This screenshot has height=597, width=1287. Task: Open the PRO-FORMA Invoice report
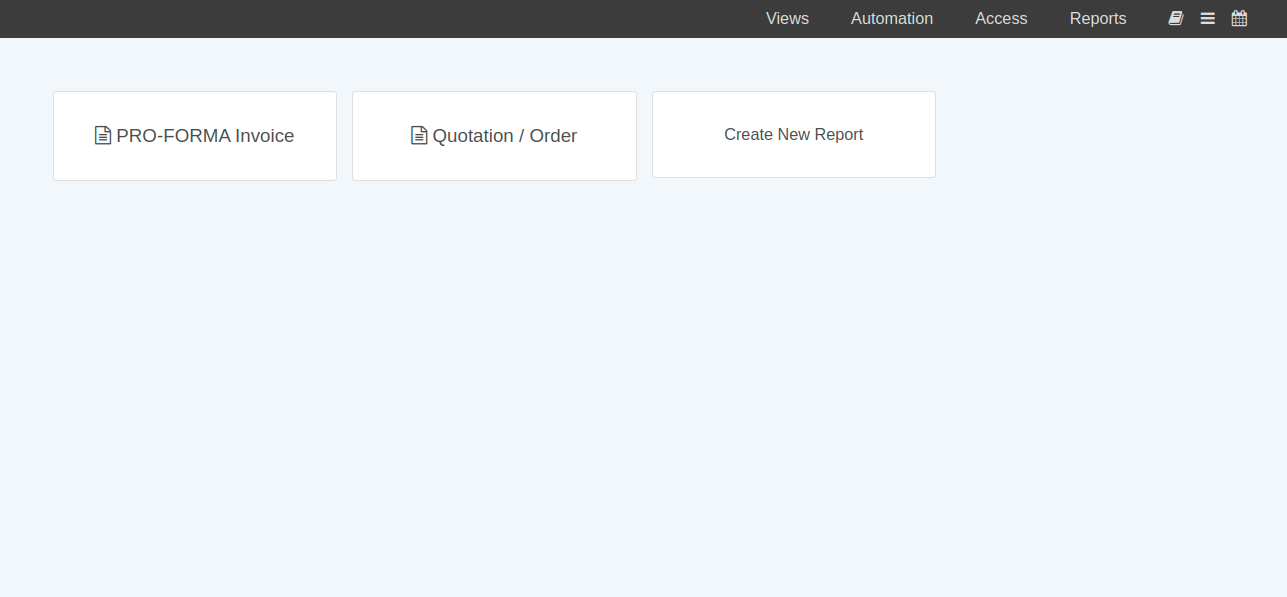coord(195,136)
